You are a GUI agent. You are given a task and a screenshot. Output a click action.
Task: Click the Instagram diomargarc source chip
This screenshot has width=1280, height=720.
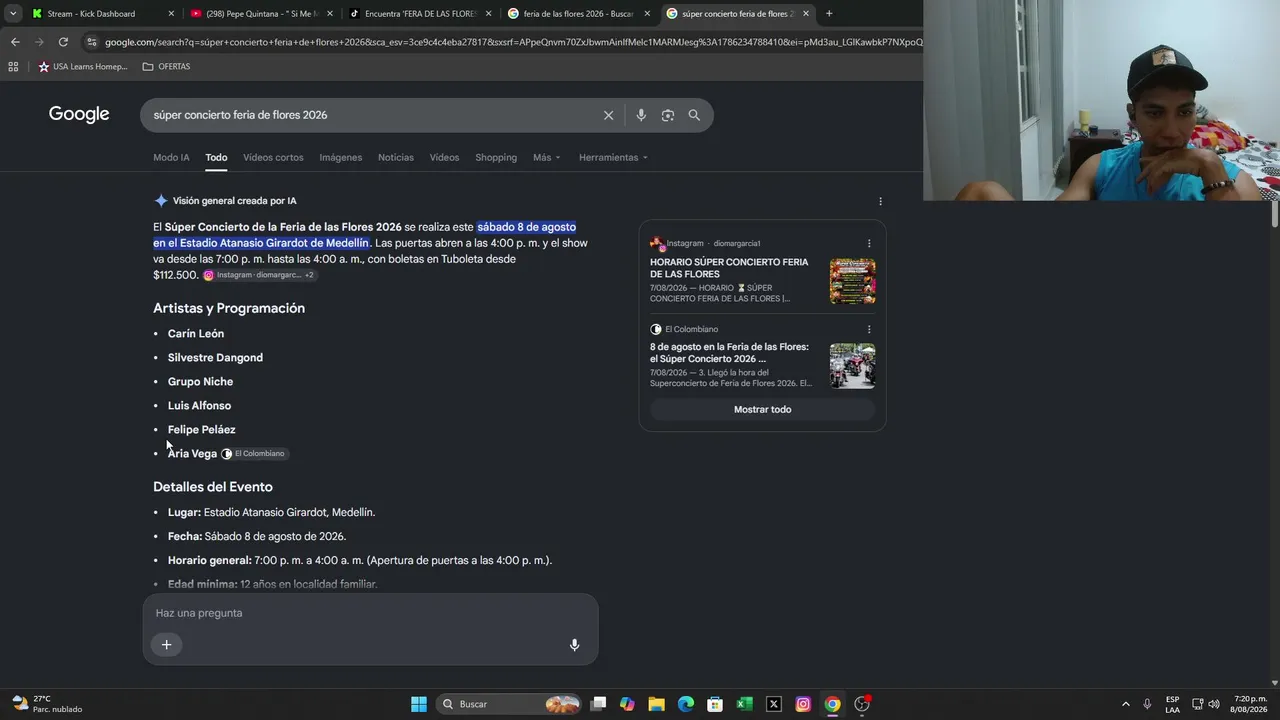[x=258, y=275]
